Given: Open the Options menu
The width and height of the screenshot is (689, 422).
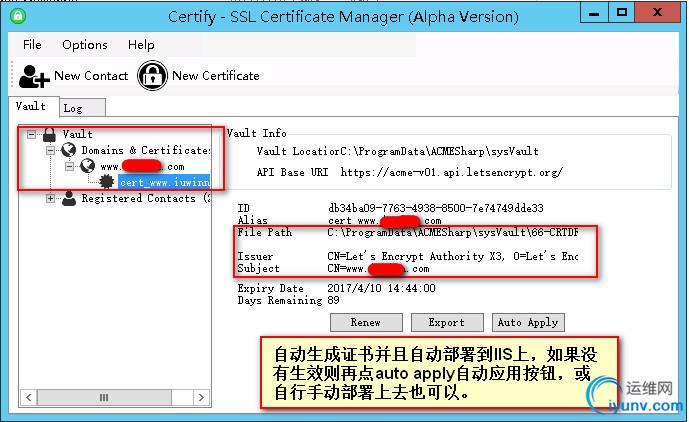Looking at the screenshot, I should coord(85,44).
